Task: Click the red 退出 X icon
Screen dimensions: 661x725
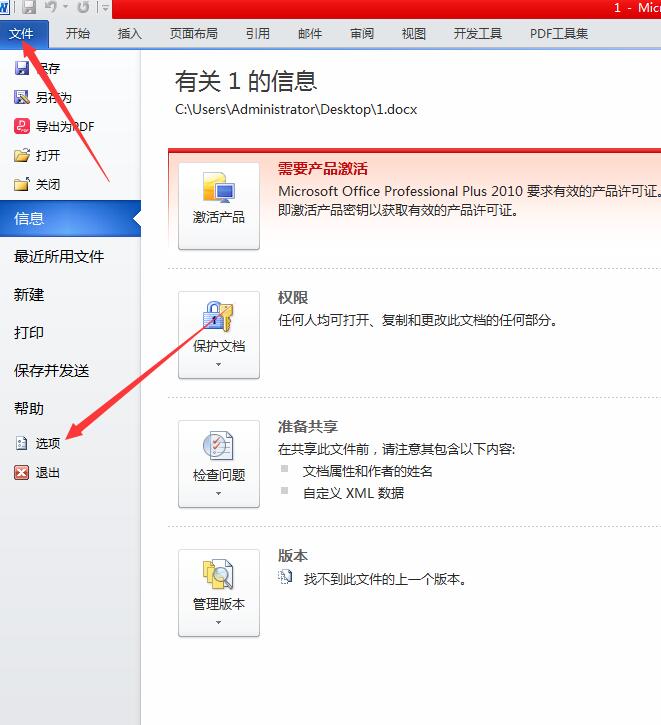Action: coord(22,473)
